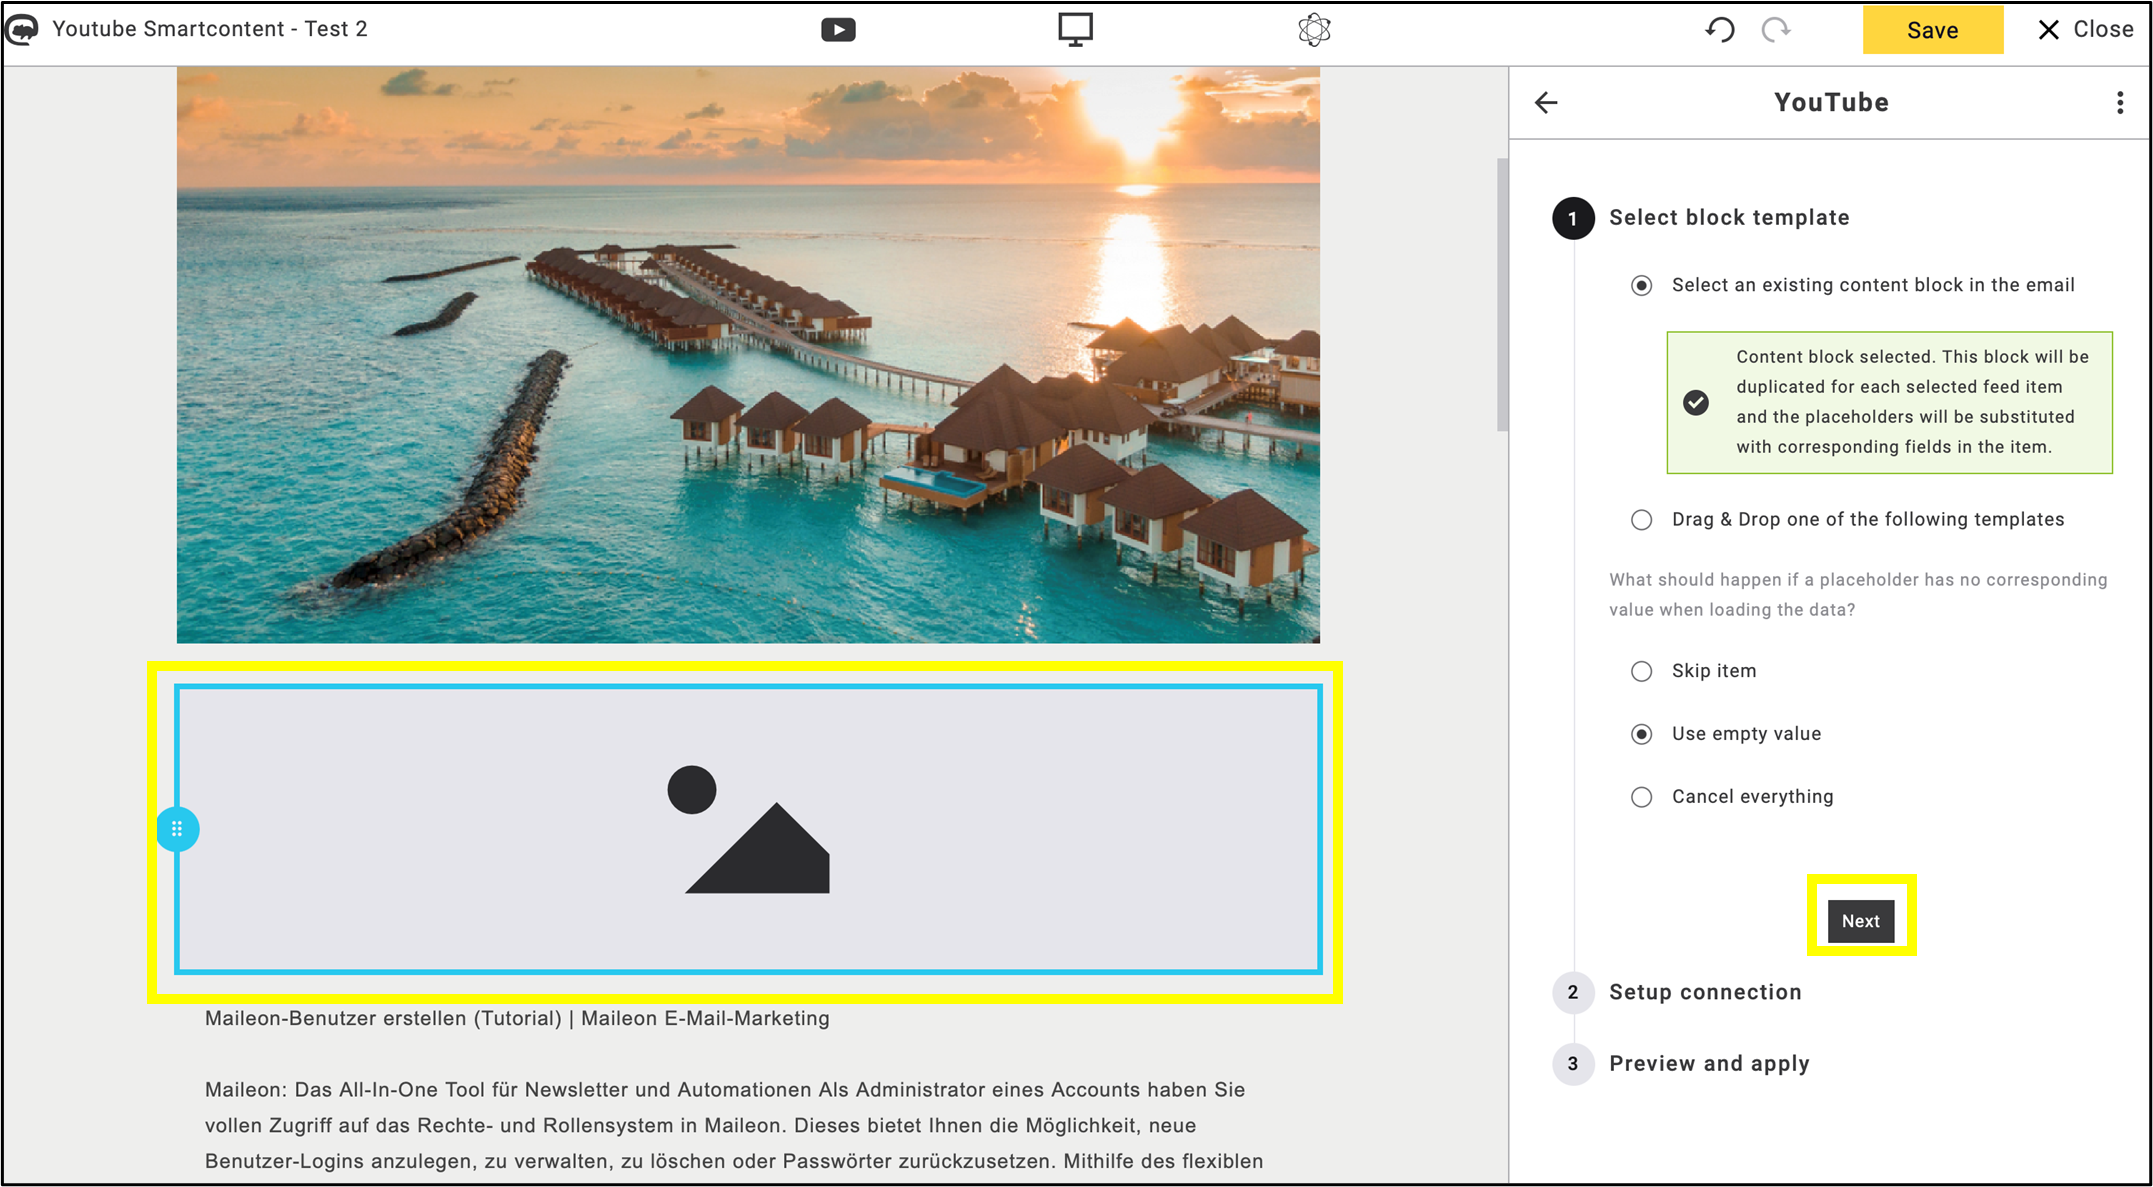
Task: Click the 'YouTube' panel heading
Action: (x=1831, y=102)
